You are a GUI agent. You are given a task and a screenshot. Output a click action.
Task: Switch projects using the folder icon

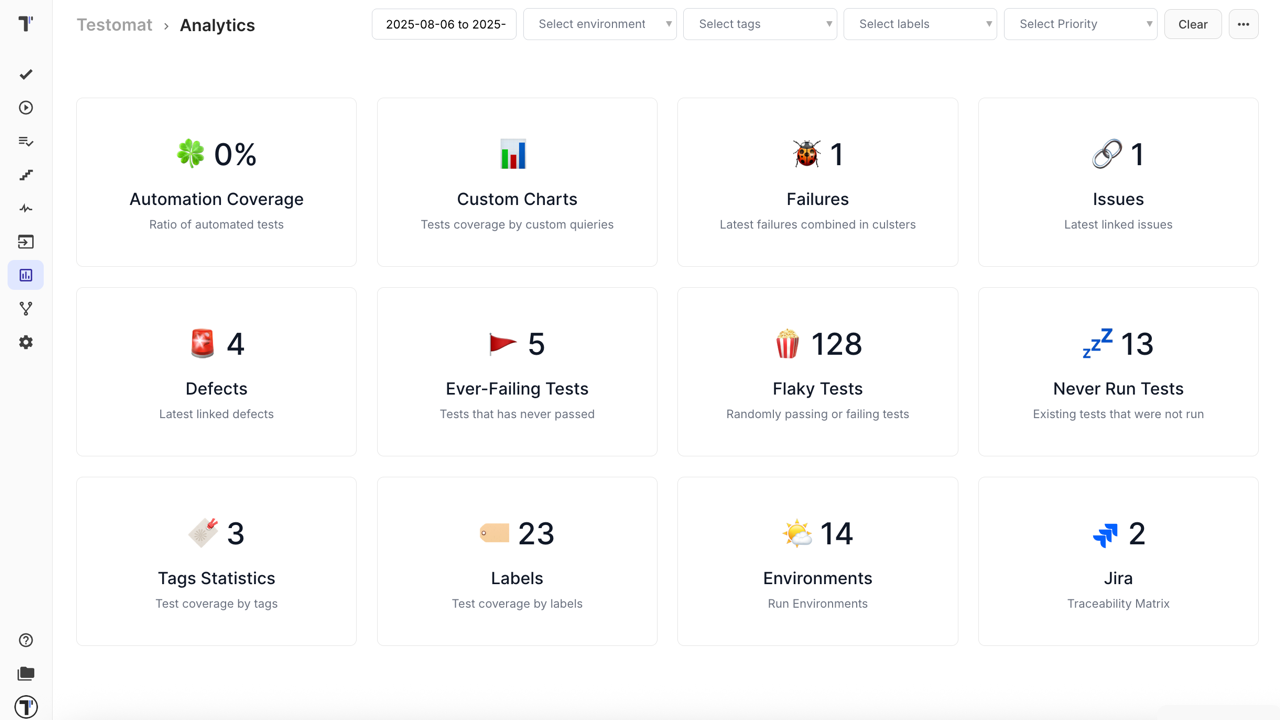click(x=25, y=673)
